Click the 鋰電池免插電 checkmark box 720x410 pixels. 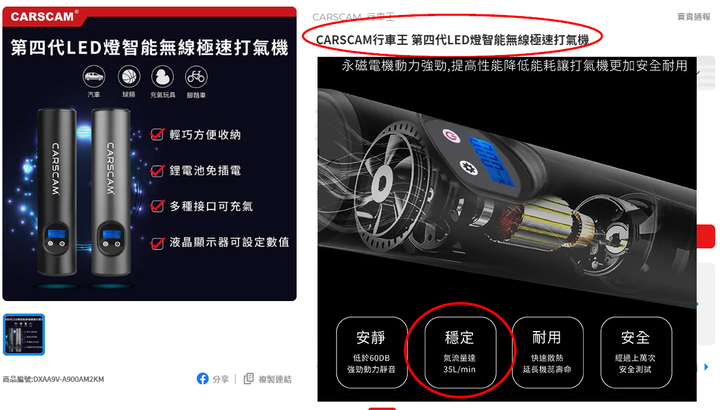[x=157, y=170]
